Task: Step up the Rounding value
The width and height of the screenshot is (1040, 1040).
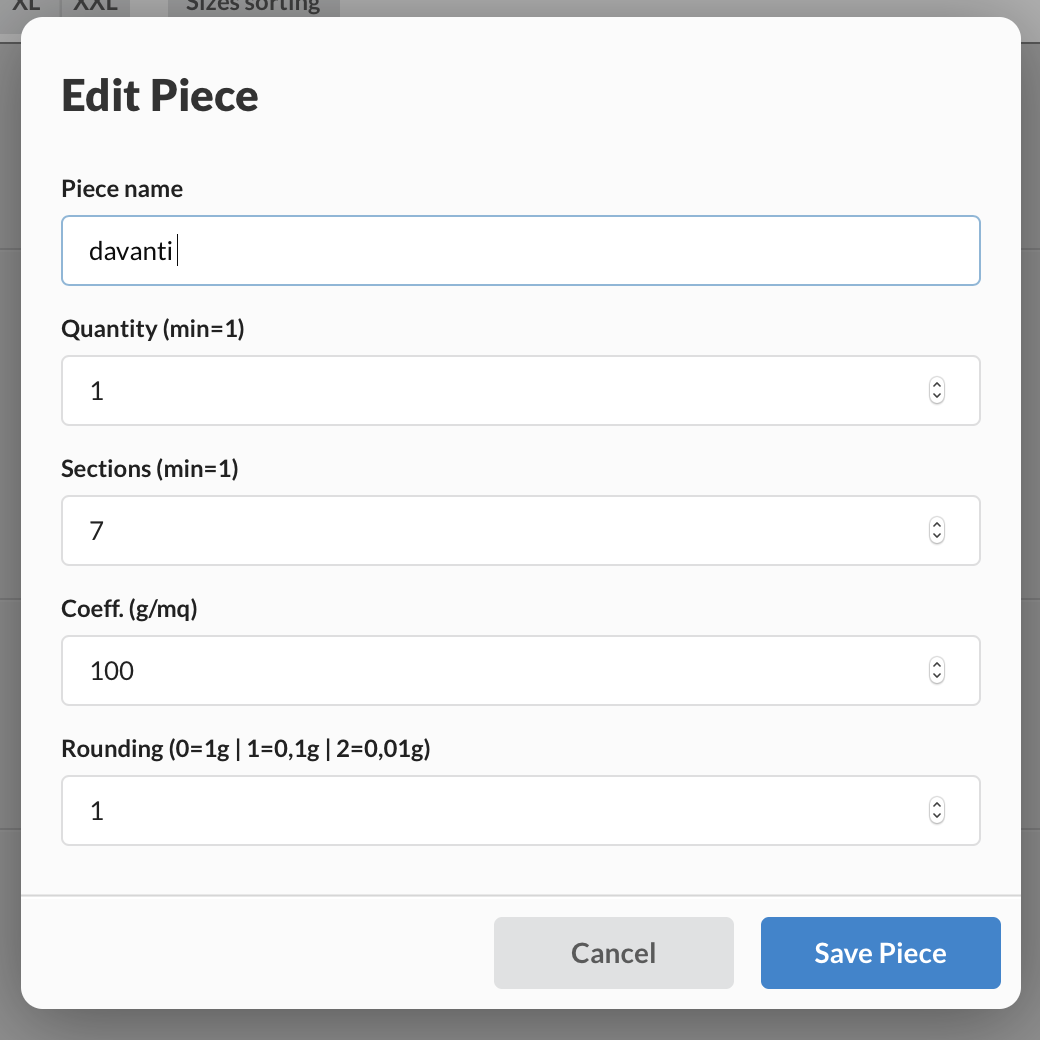Action: [x=937, y=805]
